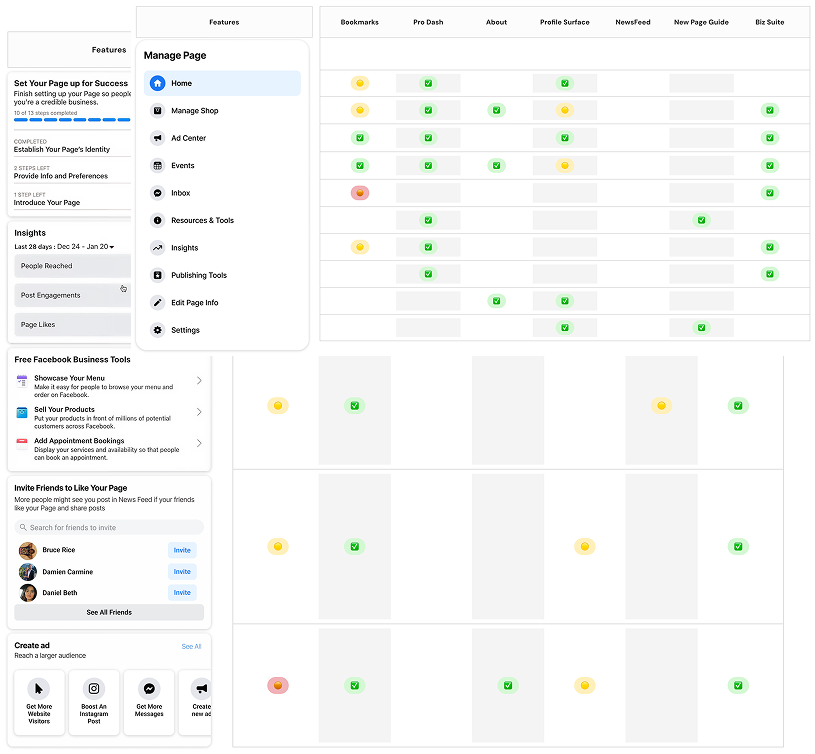Click Showcase Your Menu purple icon
This screenshot has height=754, width=815.
point(22,381)
